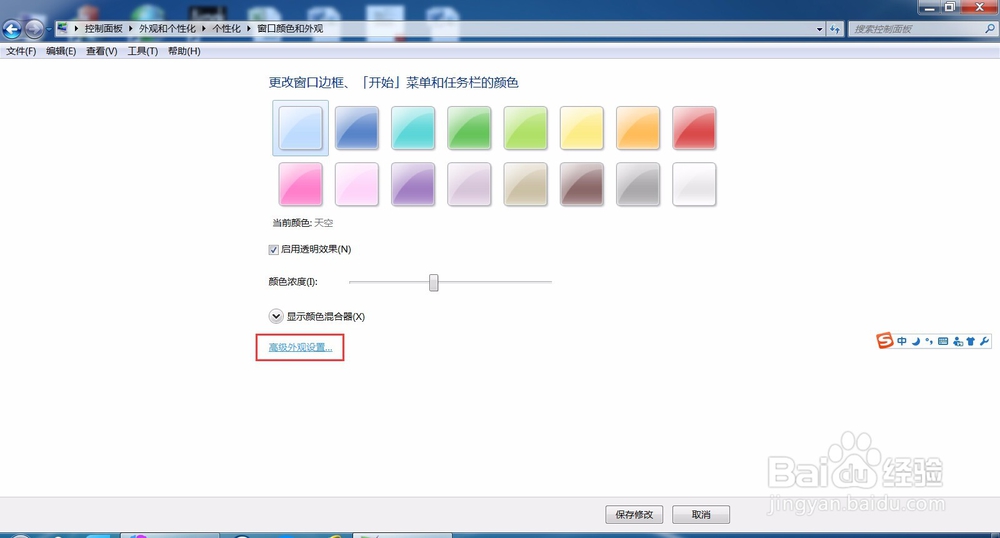Viewport: 1000px width, 538px height.
Task: Open the wrench settings icon on IME bar
Action: point(984,342)
